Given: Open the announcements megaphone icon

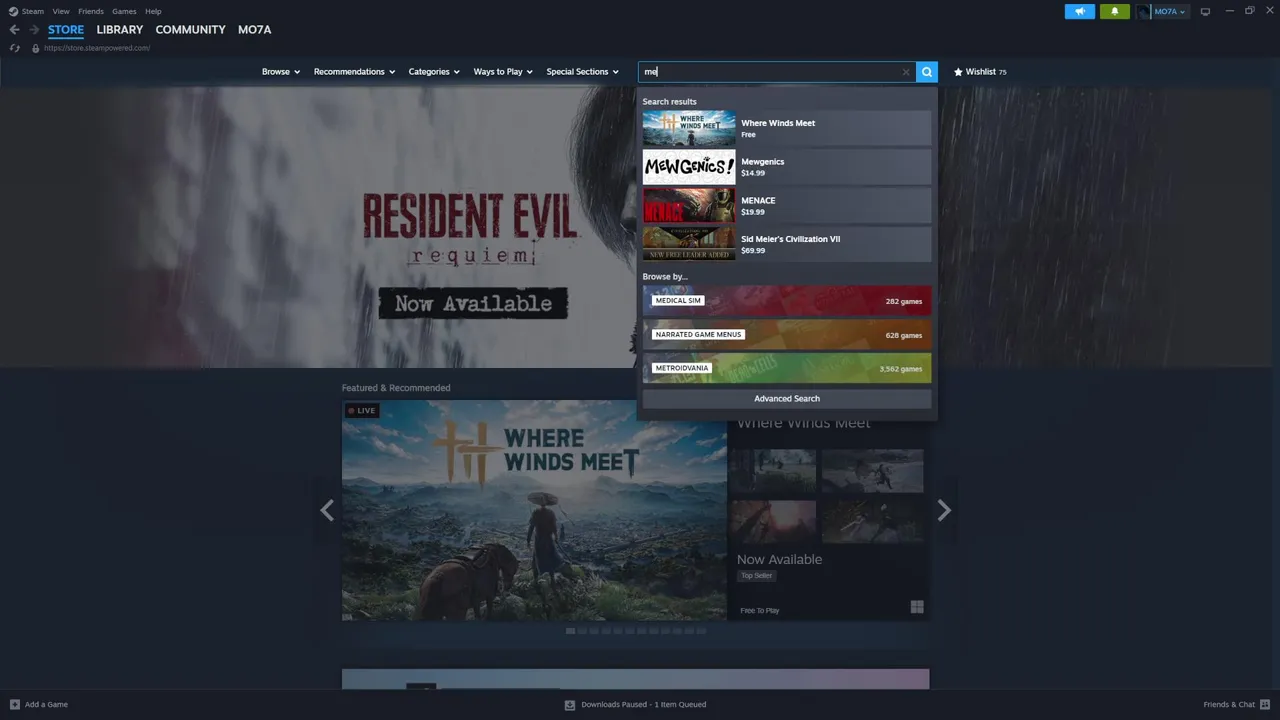Looking at the screenshot, I should (x=1080, y=12).
